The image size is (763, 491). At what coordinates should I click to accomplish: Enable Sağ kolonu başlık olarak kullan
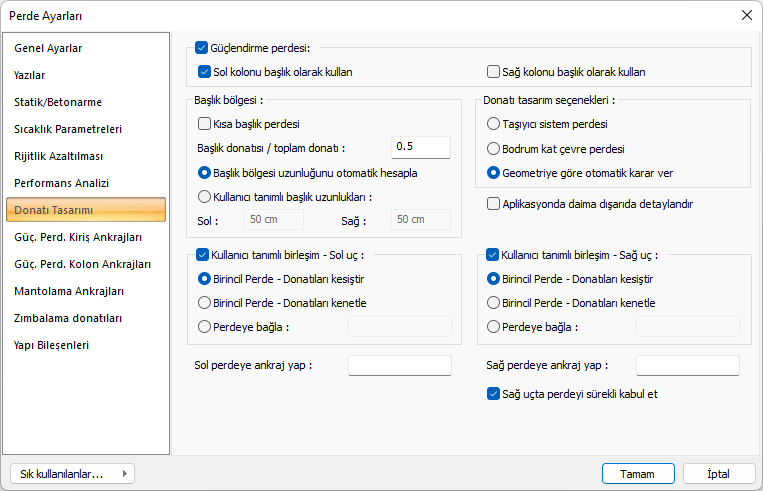pyautogui.click(x=493, y=72)
